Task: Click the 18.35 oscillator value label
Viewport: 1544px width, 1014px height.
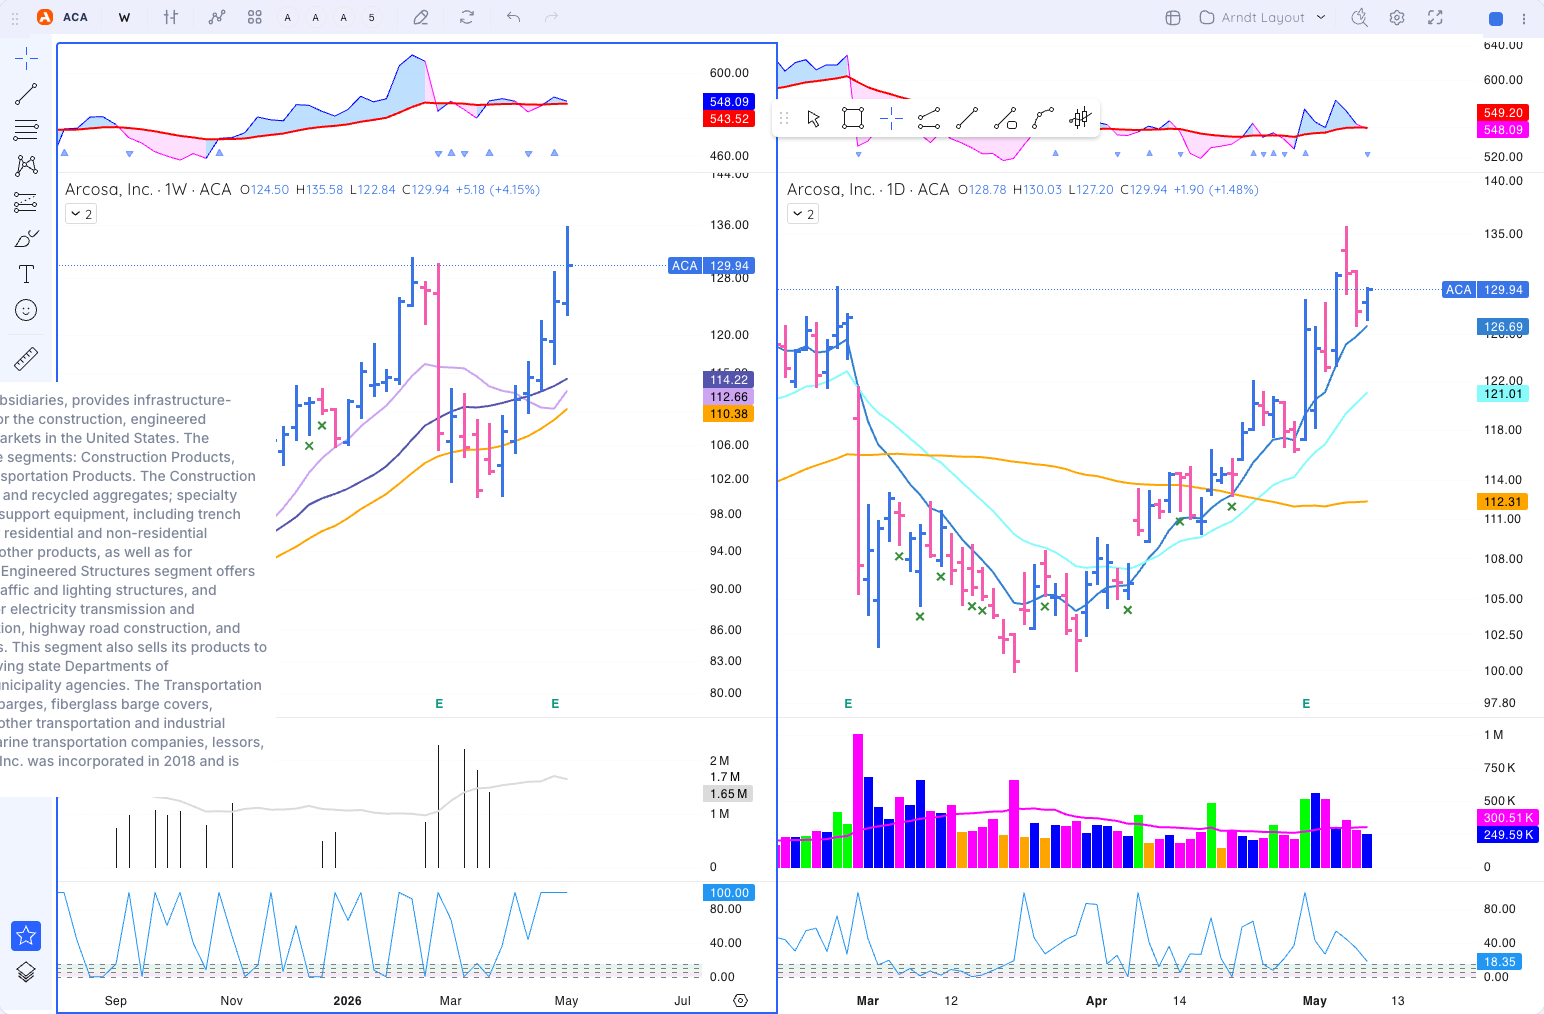Action: point(1500,962)
